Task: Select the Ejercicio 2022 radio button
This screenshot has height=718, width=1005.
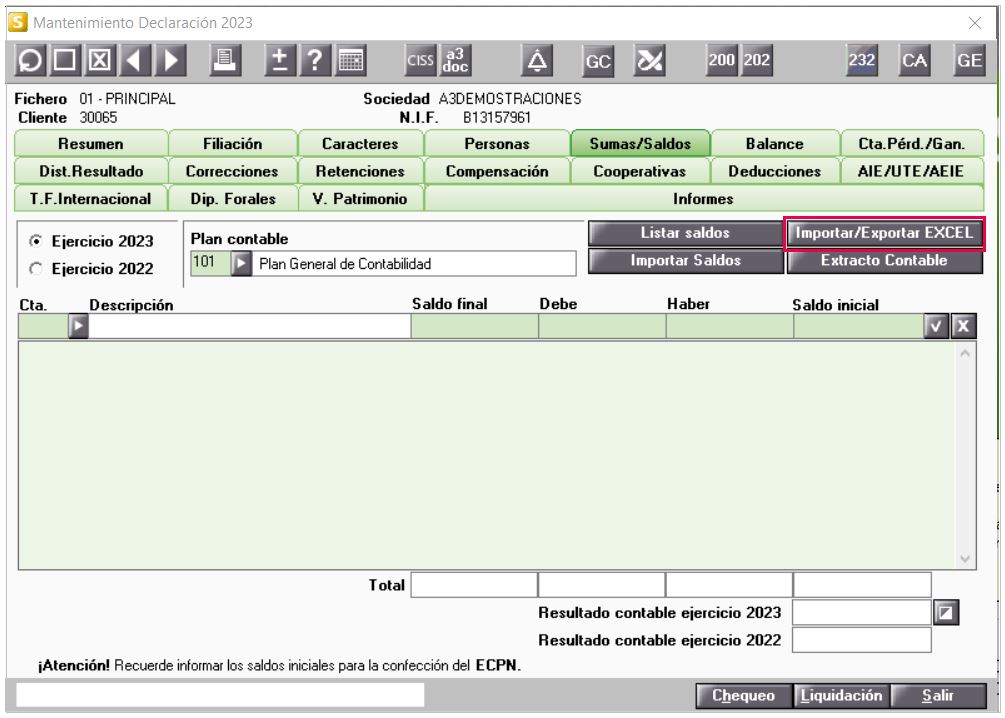Action: tap(36, 269)
